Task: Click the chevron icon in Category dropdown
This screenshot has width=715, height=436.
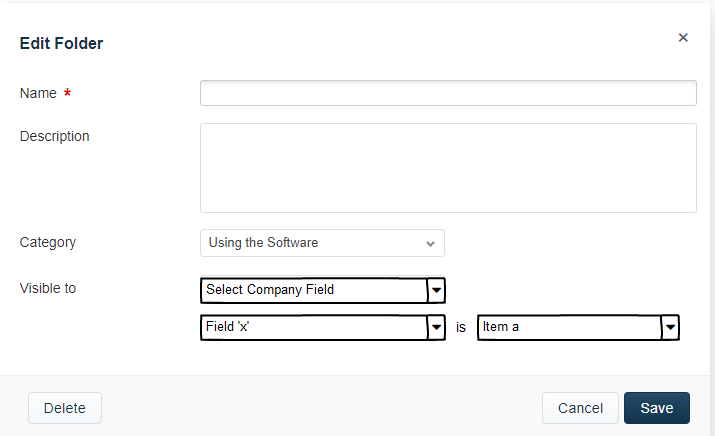Action: [x=430, y=244]
